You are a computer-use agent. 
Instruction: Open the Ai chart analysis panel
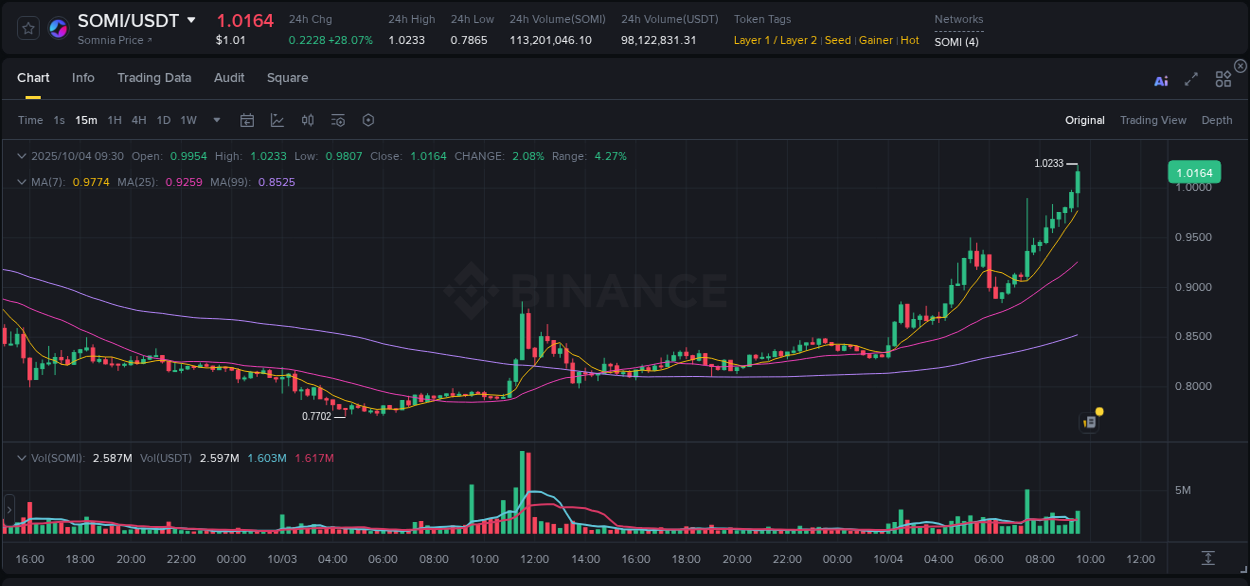pos(1161,79)
